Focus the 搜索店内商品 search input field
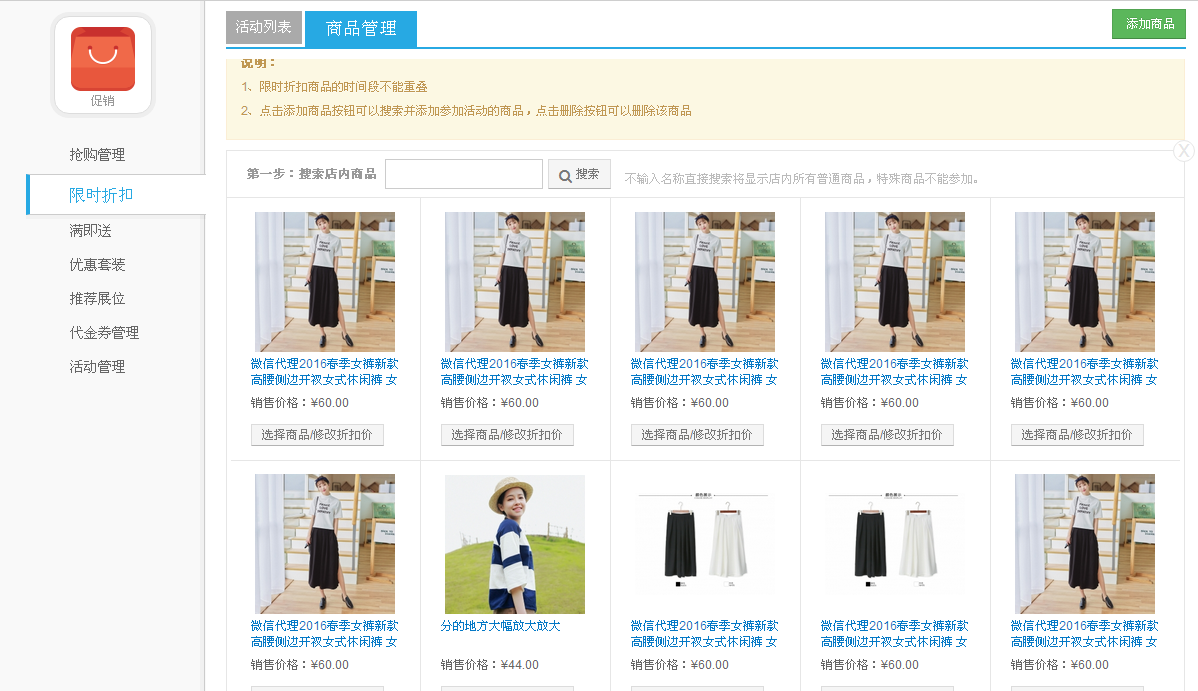The height and width of the screenshot is (691, 1198). point(464,174)
